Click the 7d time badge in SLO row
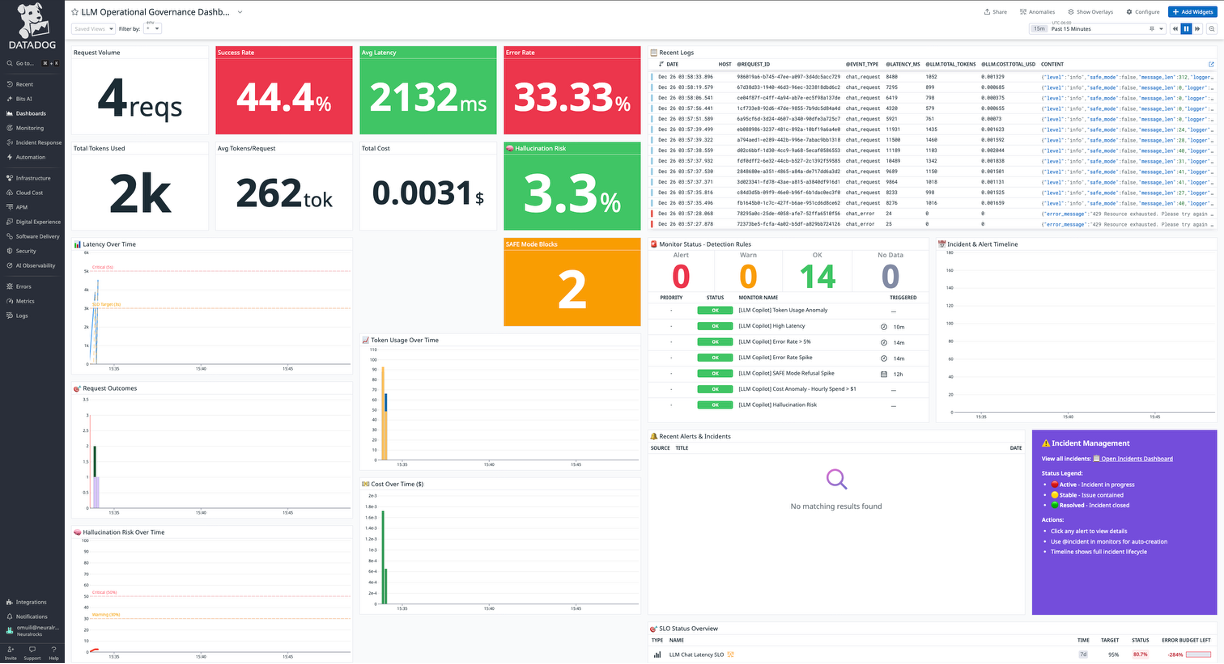Image resolution: width=1224 pixels, height=664 pixels. (x=1083, y=654)
